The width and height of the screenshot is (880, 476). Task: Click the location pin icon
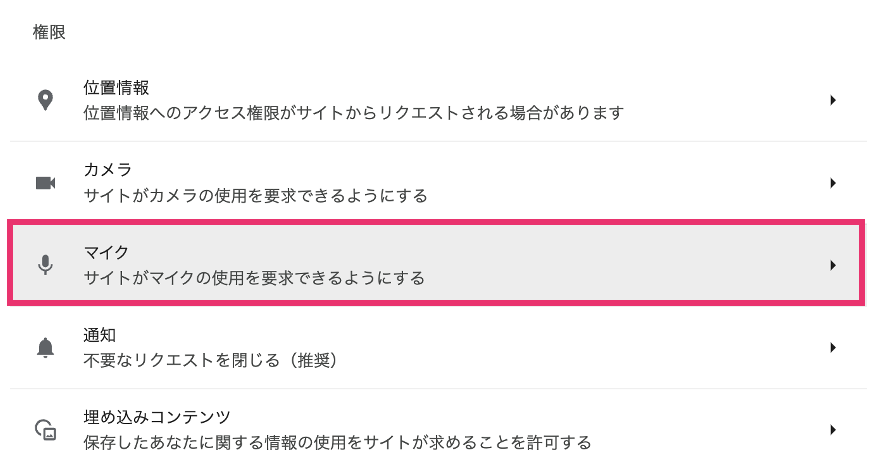[x=45, y=100]
